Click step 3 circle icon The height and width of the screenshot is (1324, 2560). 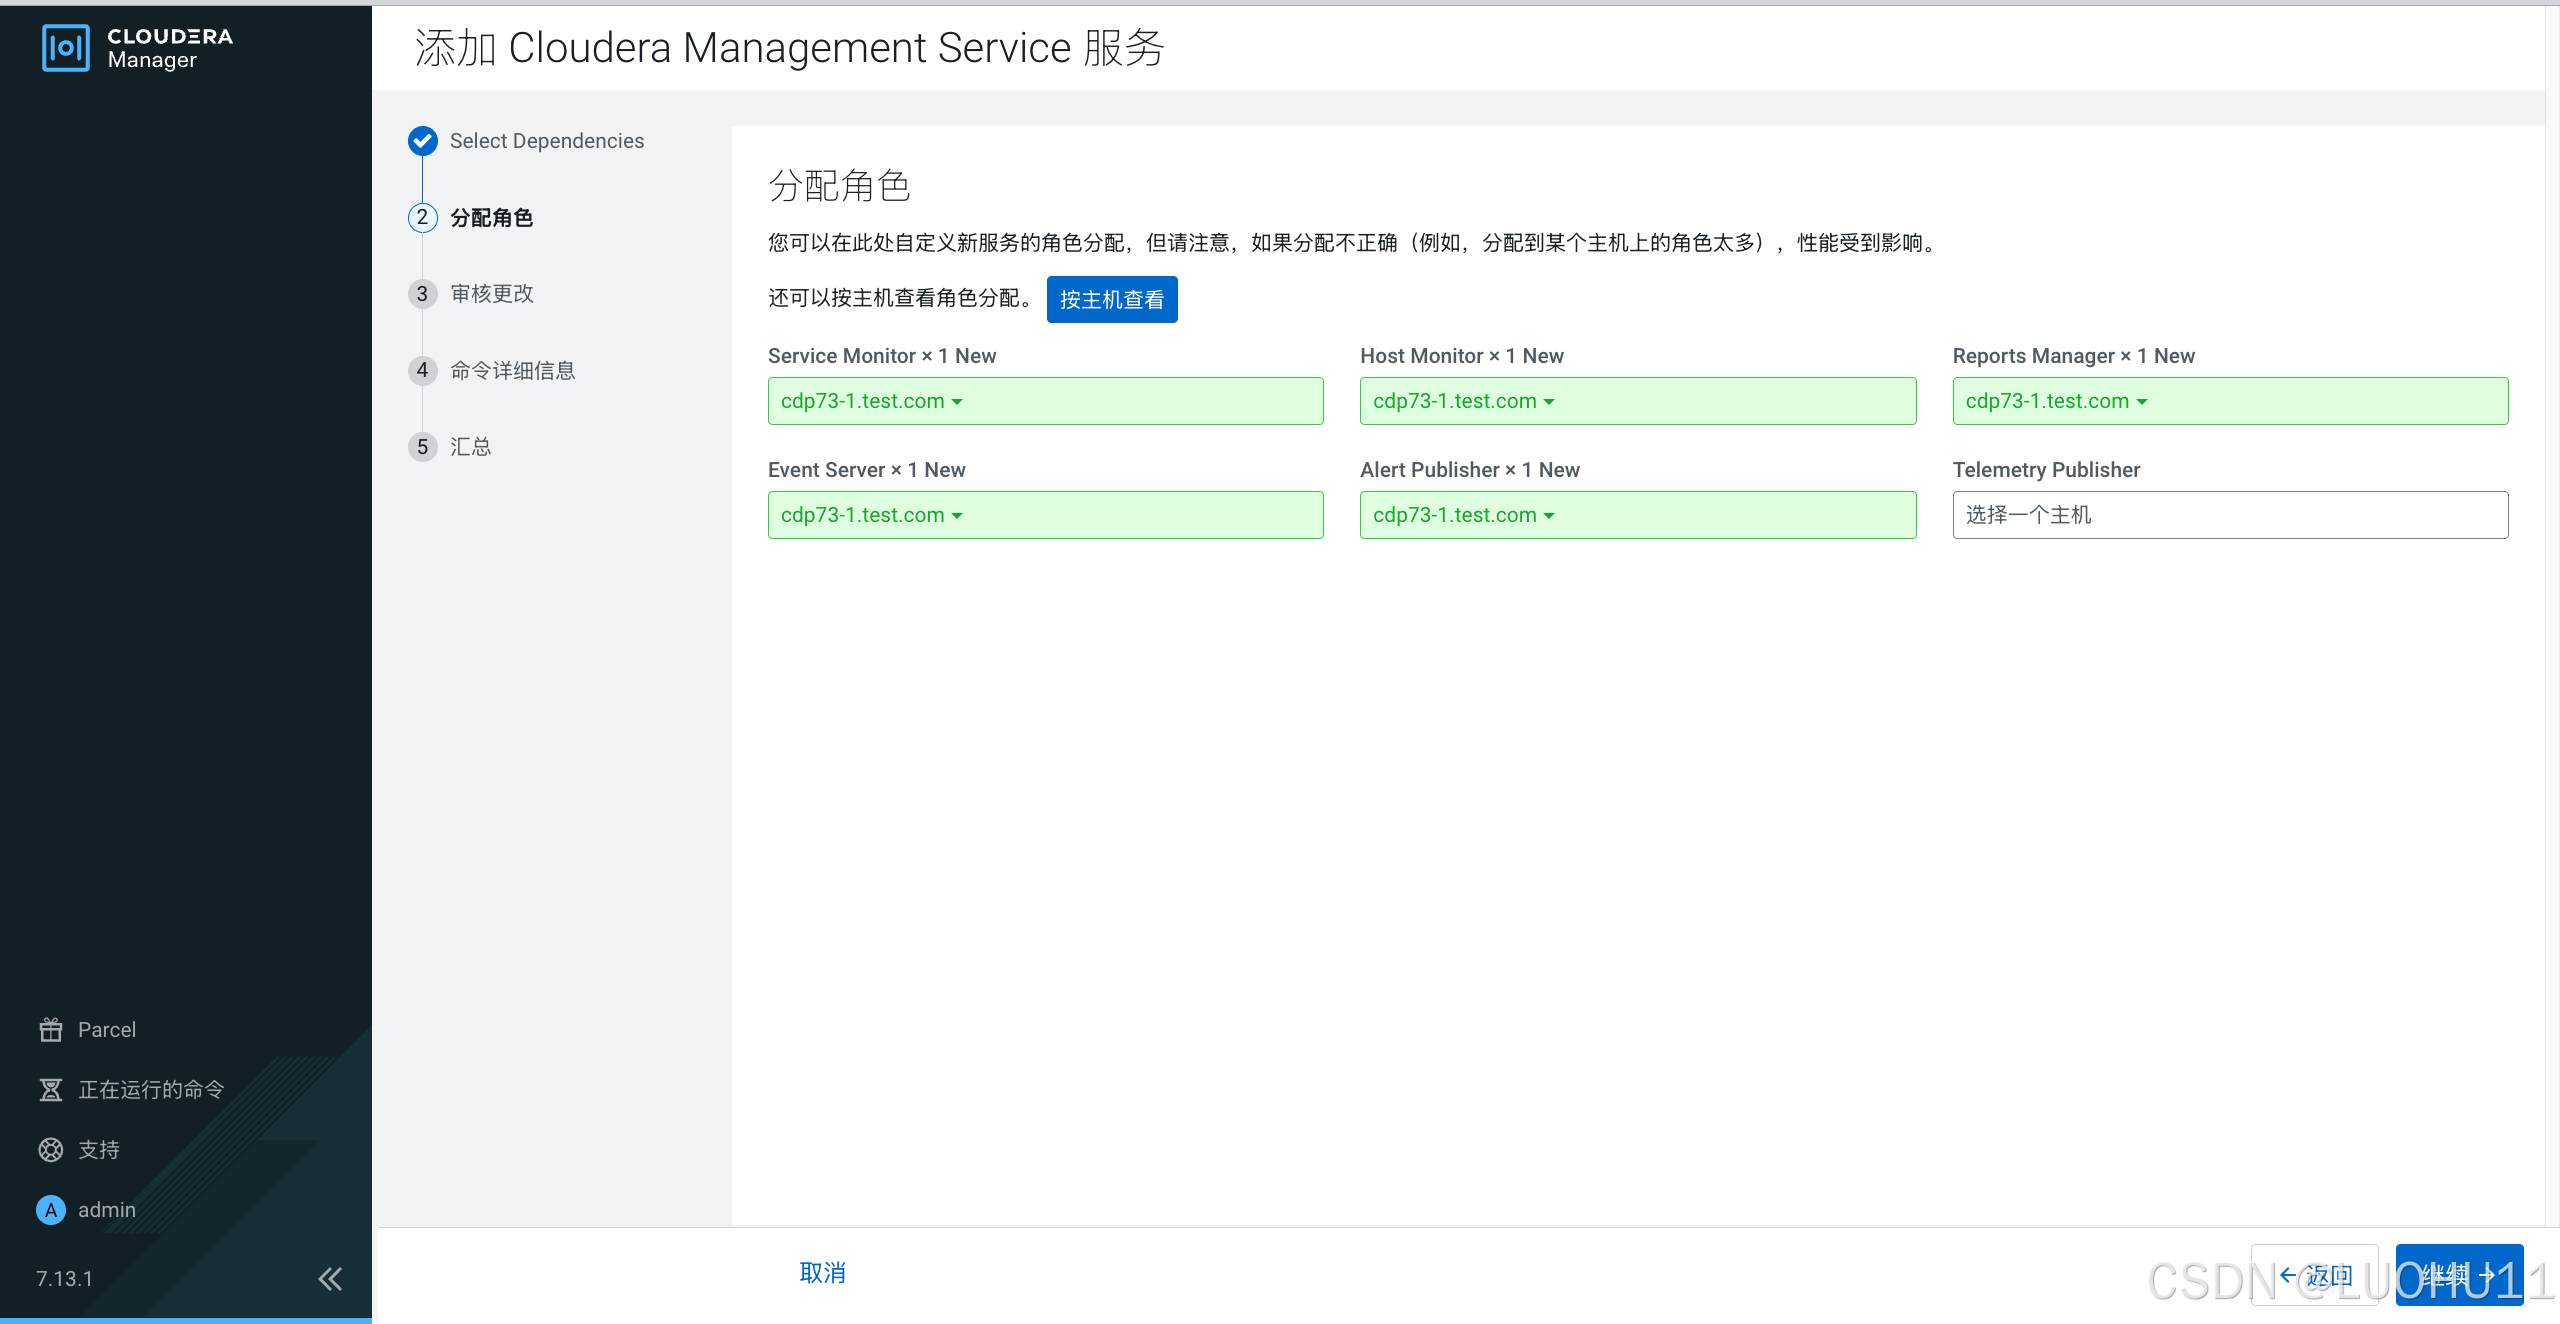tap(423, 294)
